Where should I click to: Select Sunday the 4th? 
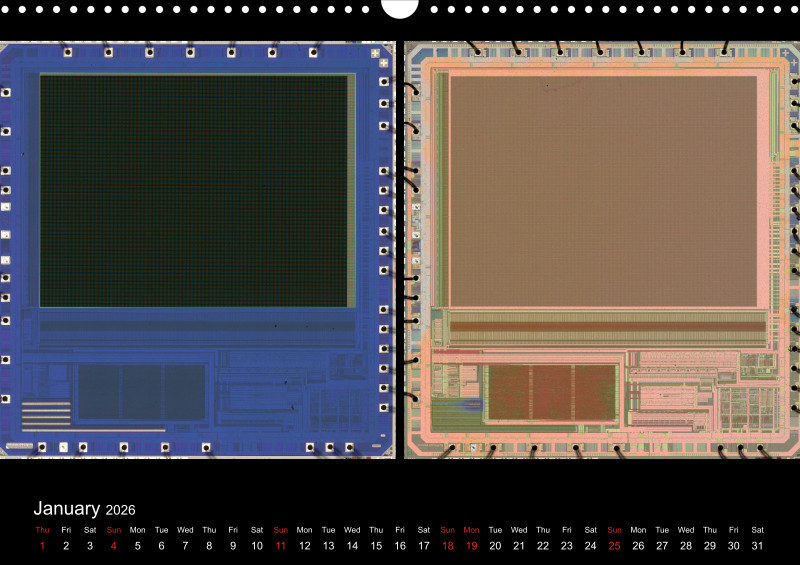pyautogui.click(x=113, y=546)
